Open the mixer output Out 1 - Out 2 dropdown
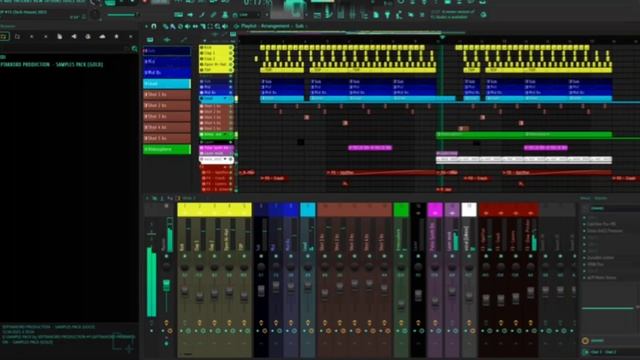This screenshot has height=360, width=640. pyautogui.click(x=611, y=352)
